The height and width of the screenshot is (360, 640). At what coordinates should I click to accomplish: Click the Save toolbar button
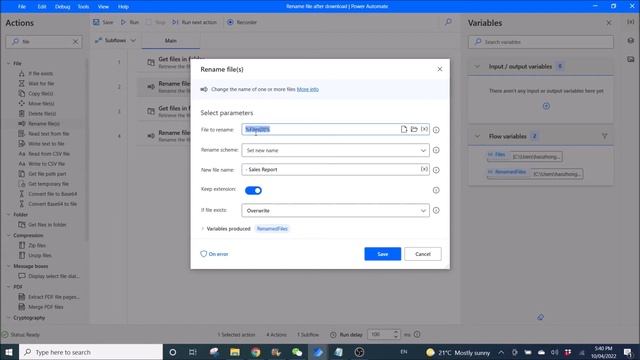pyautogui.click(x=103, y=22)
